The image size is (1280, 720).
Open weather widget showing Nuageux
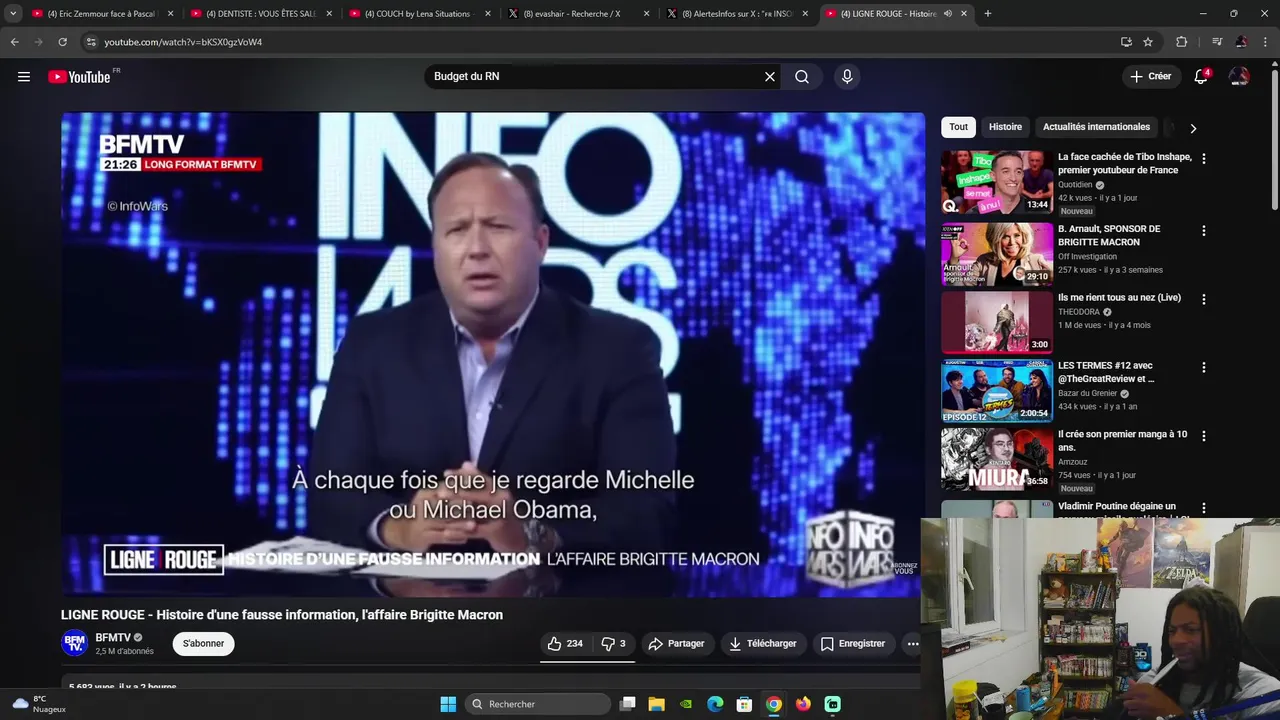(39, 704)
